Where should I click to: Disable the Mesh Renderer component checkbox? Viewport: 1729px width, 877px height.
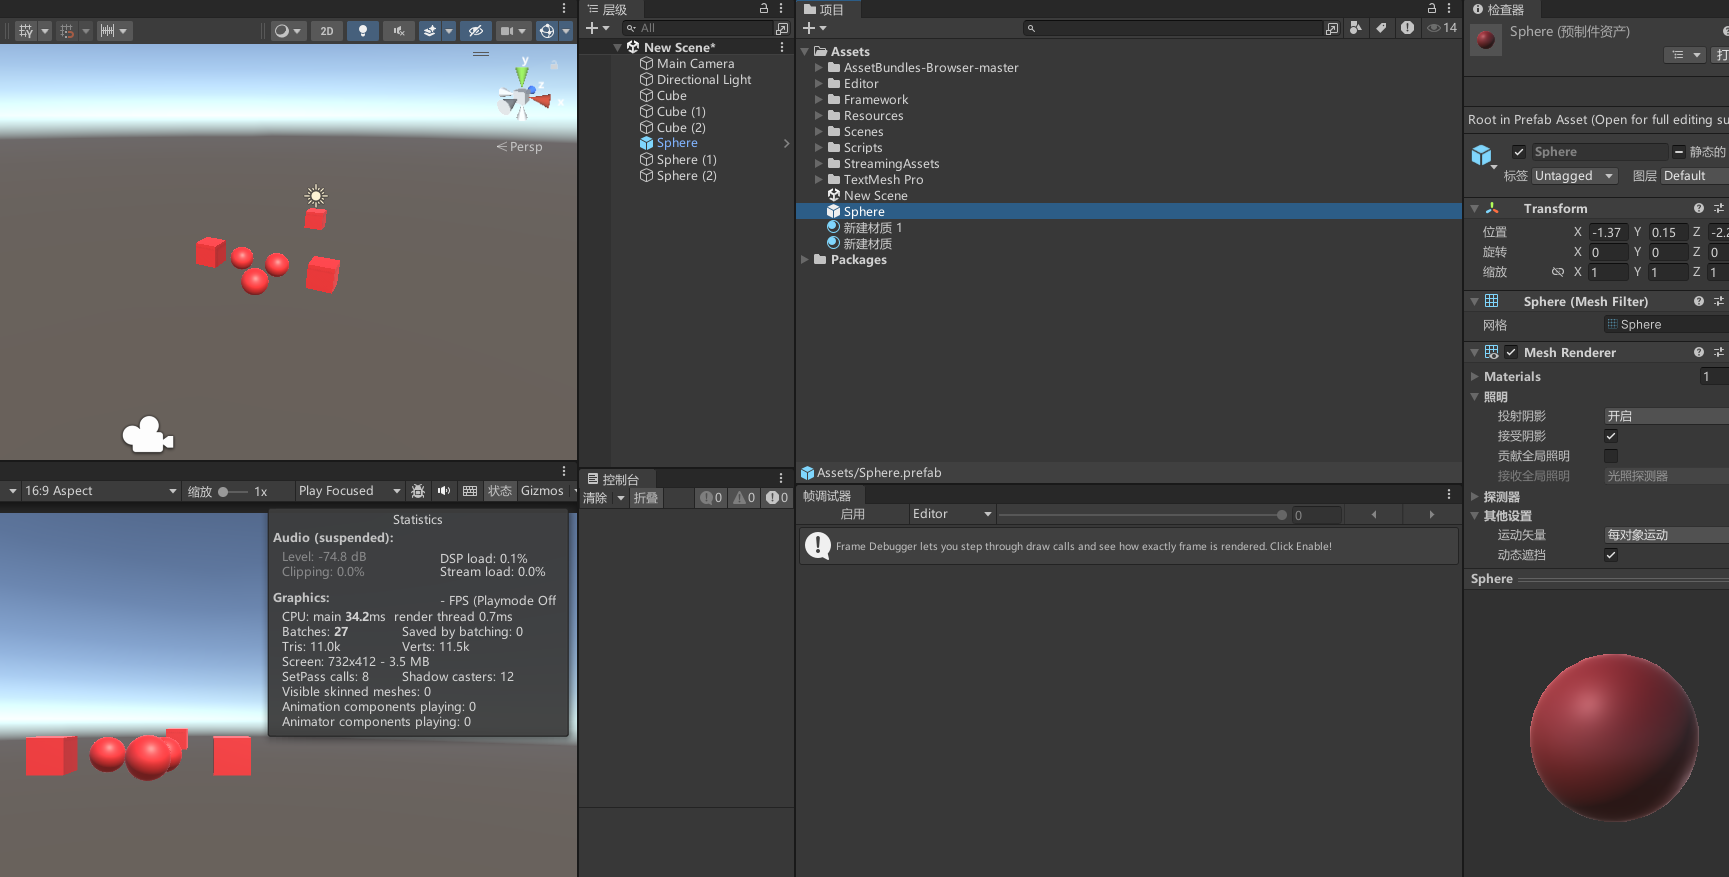[x=1511, y=352]
